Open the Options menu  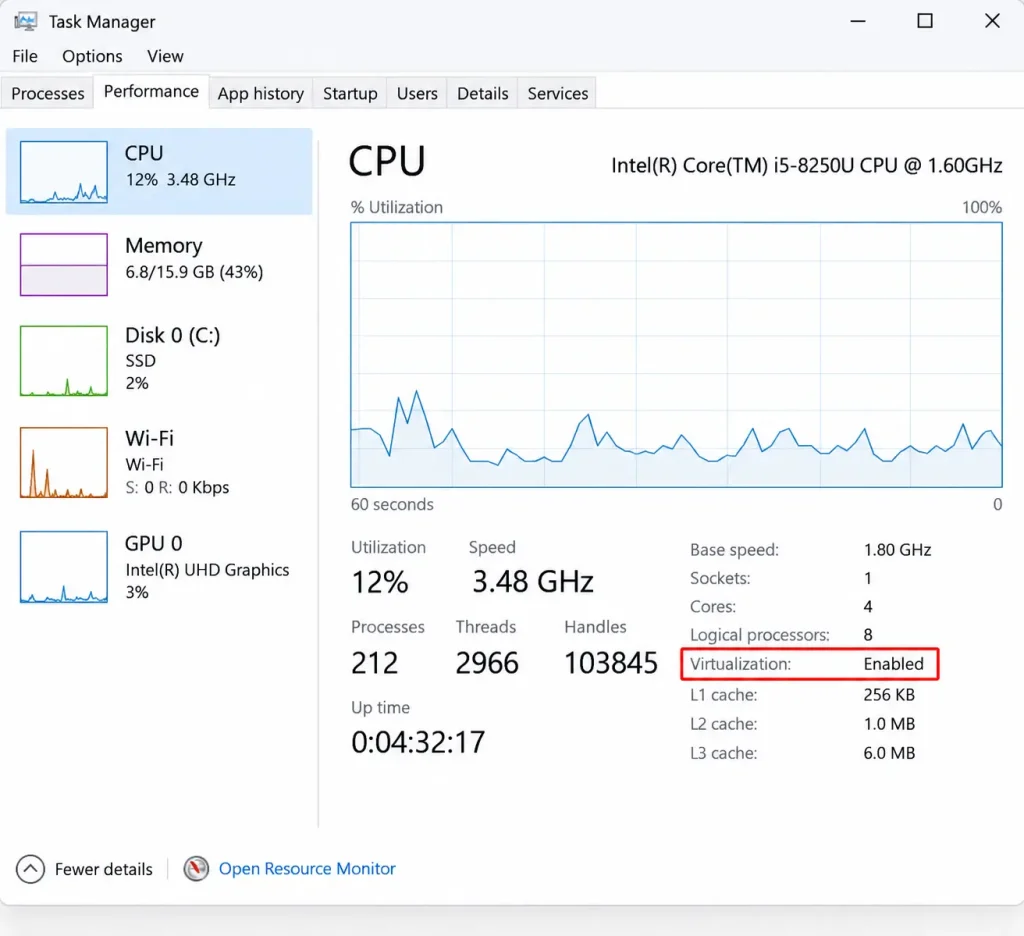click(x=92, y=56)
